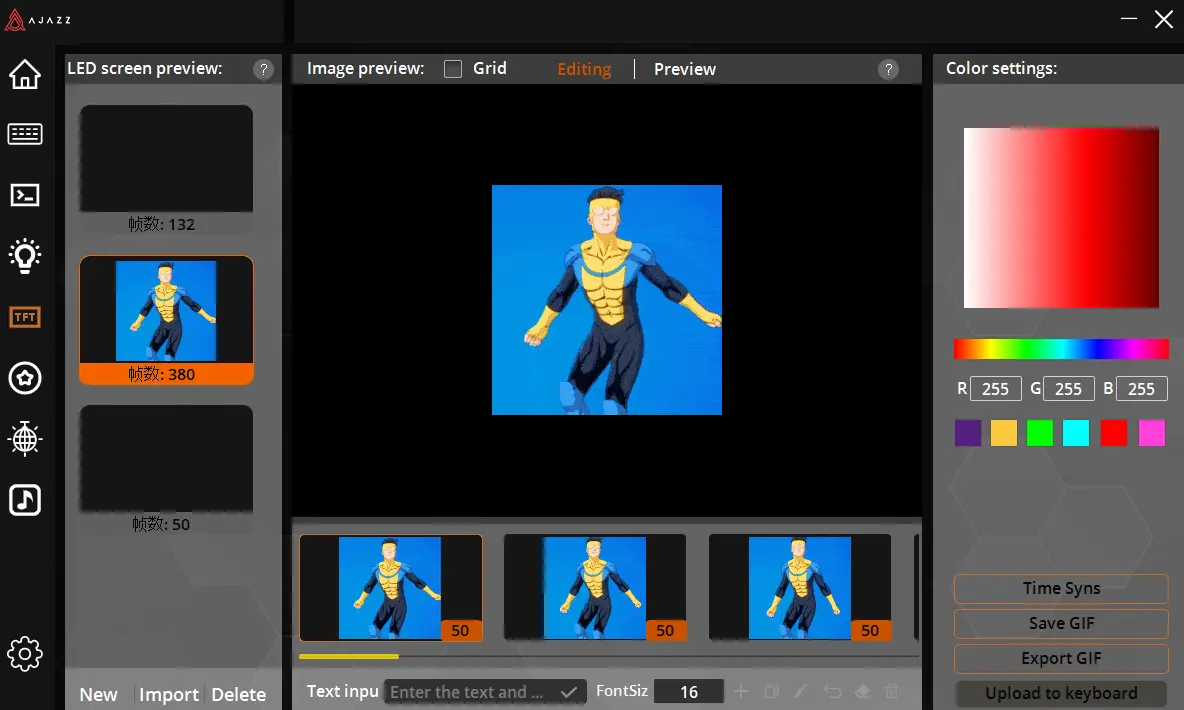Select the second frame thumbnail in timeline
The image size is (1184, 710).
[595, 588]
